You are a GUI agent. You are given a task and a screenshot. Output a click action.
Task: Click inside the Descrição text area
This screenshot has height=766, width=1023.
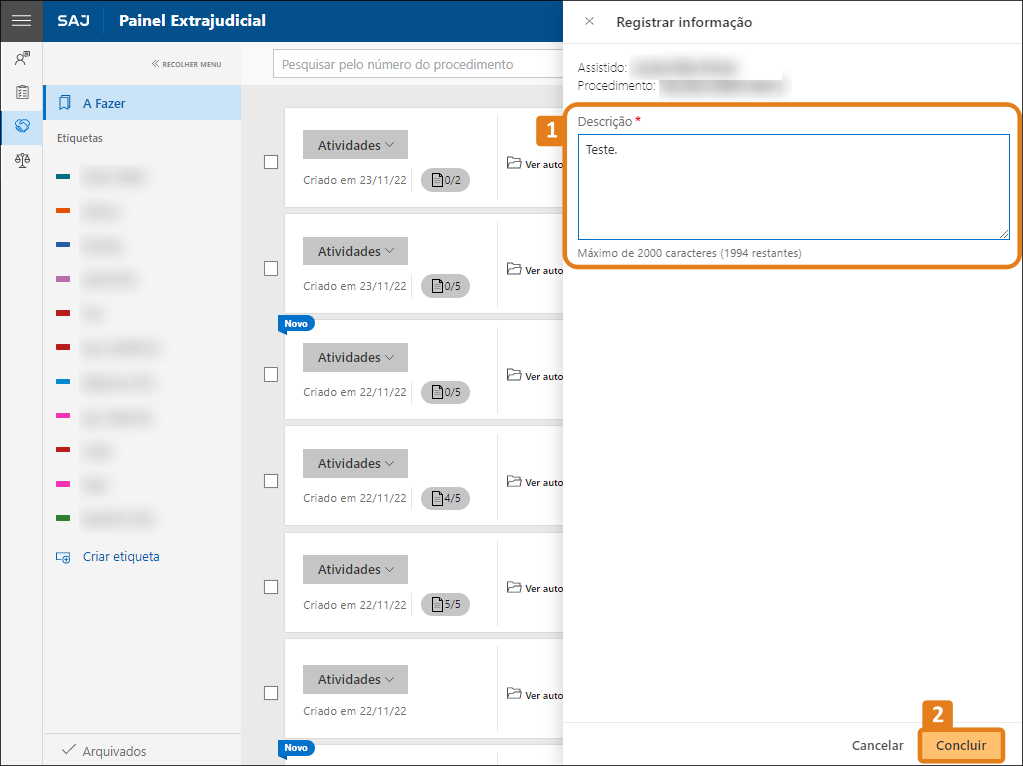pyautogui.click(x=793, y=187)
